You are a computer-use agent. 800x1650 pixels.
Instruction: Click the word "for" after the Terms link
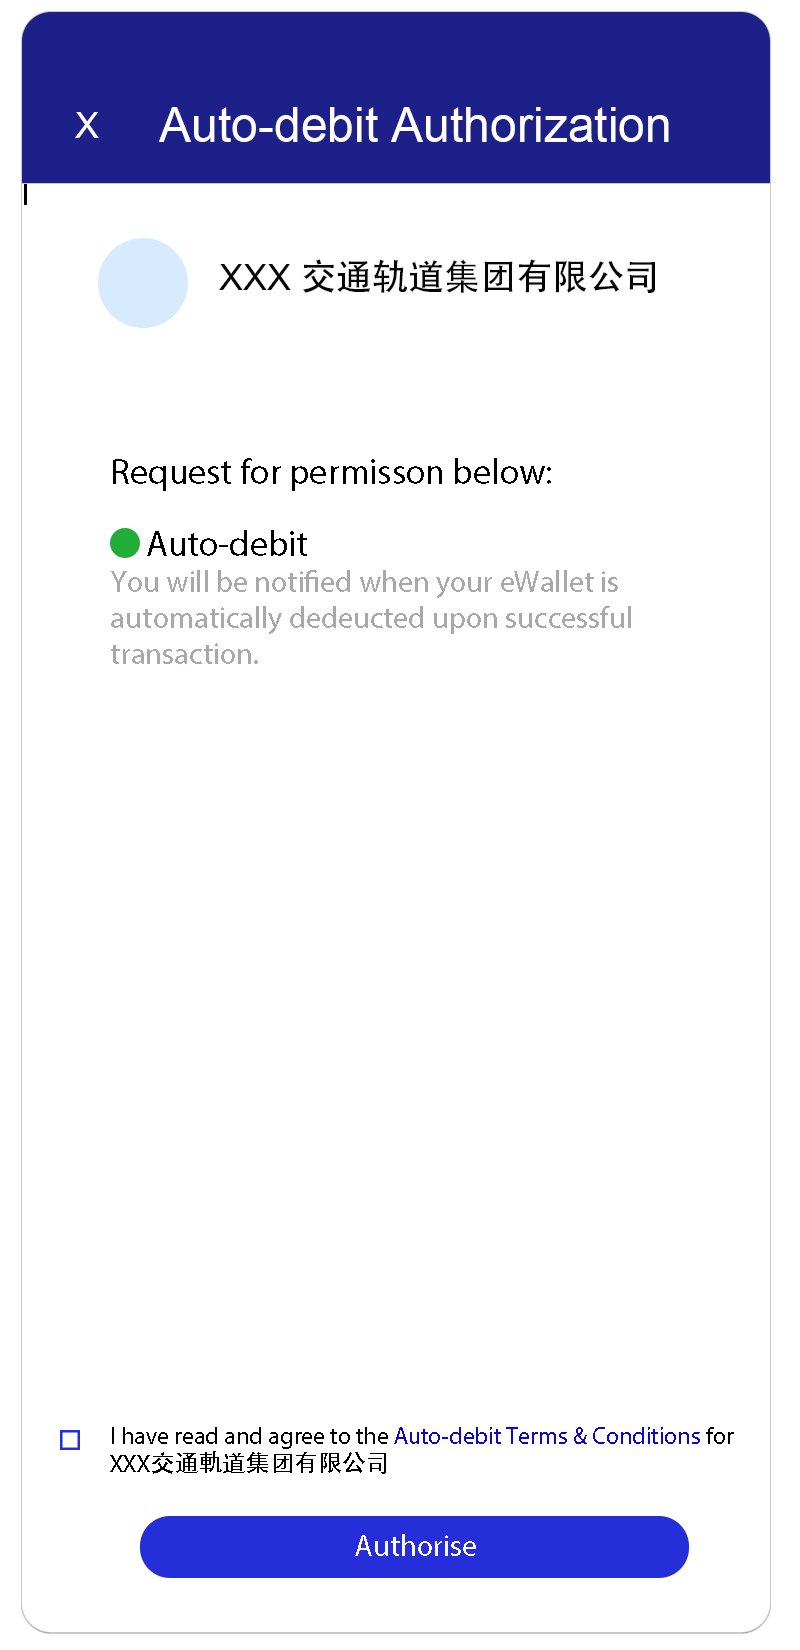720,1436
